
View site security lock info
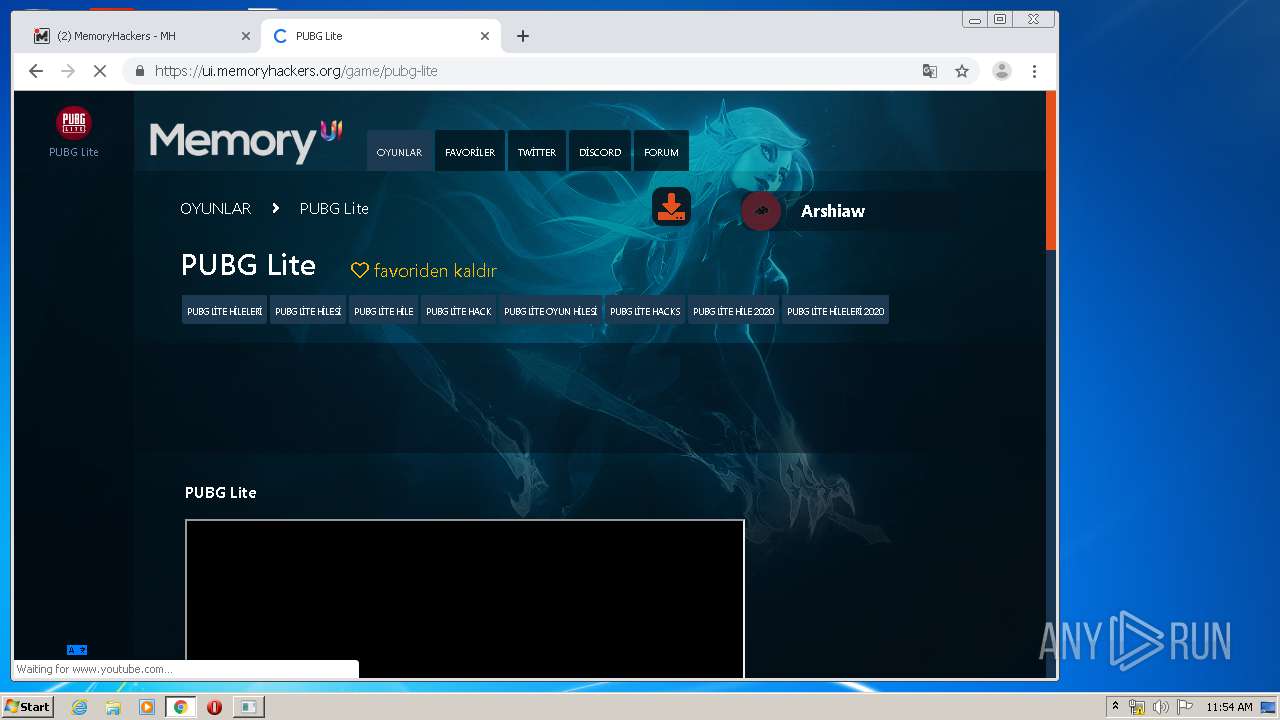139,71
